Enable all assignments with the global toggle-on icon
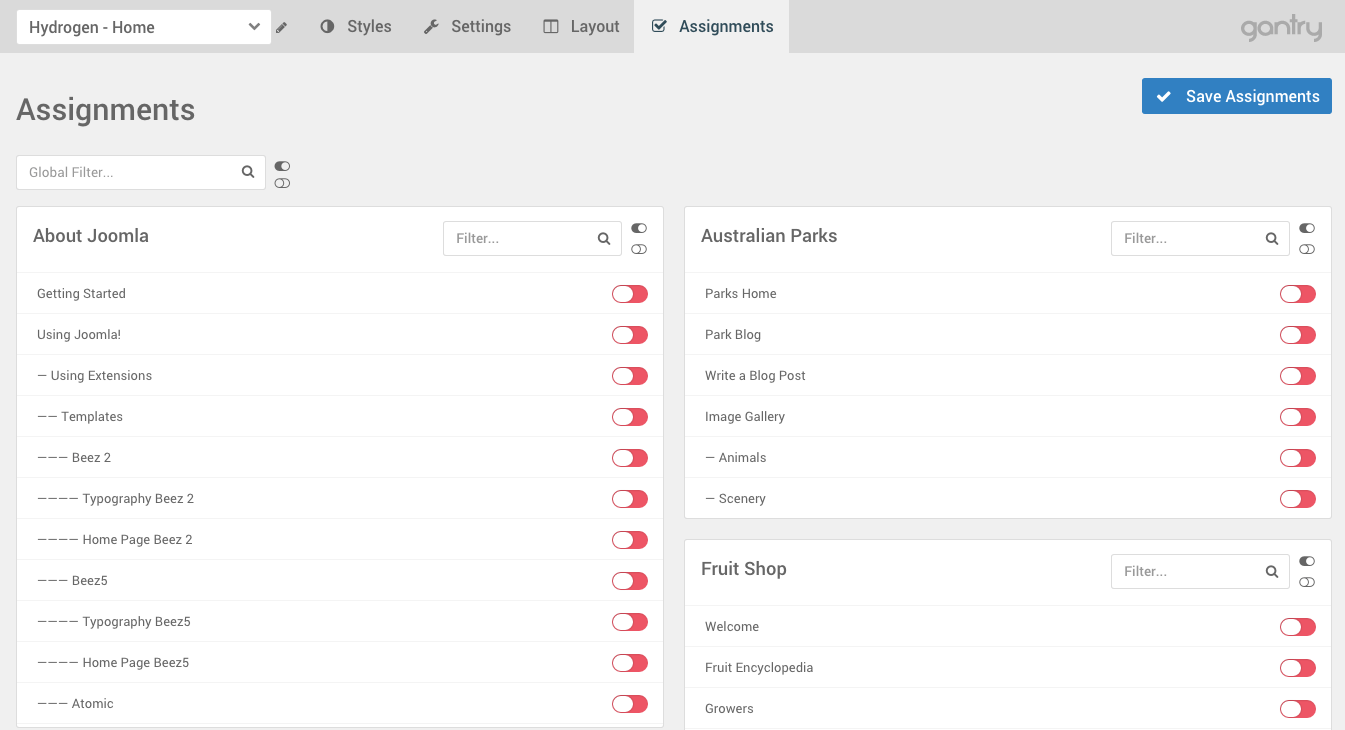This screenshot has height=730, width=1345. (282, 166)
